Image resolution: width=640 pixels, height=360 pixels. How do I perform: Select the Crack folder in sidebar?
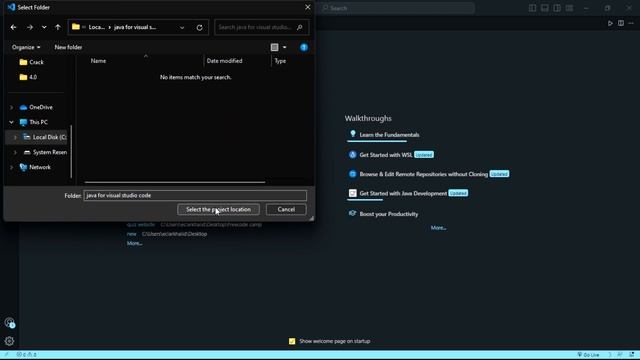32,62
